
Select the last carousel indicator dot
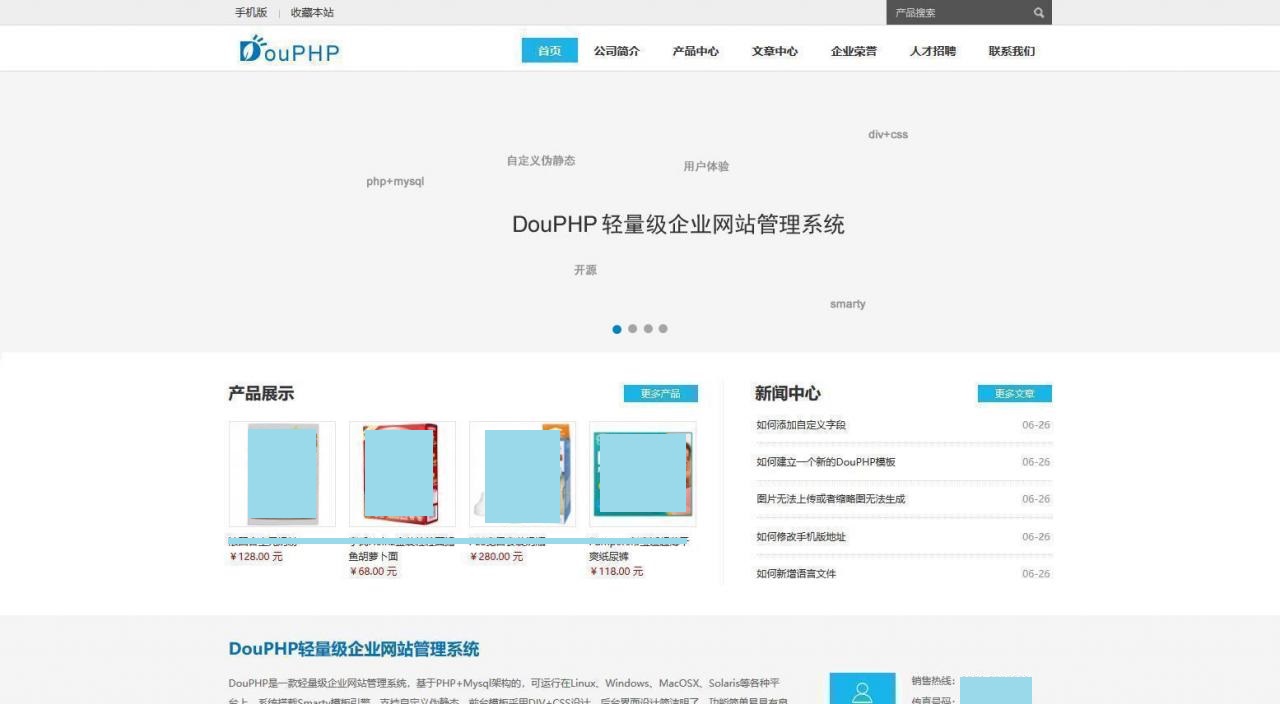(x=664, y=328)
